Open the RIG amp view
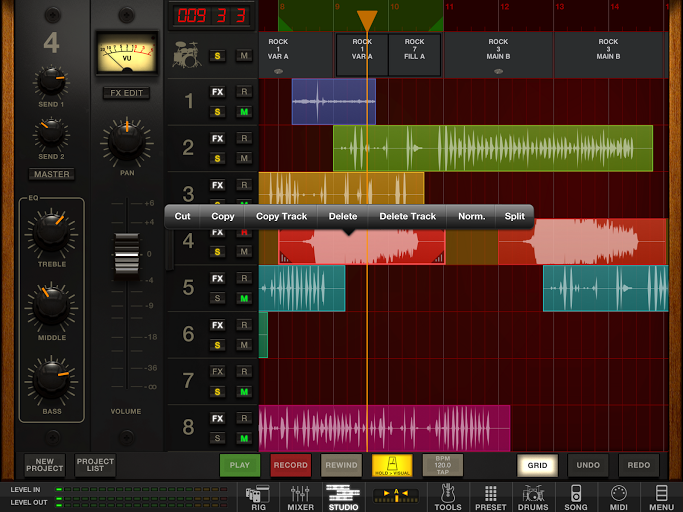Image resolution: width=683 pixels, height=512 pixels. tap(260, 496)
